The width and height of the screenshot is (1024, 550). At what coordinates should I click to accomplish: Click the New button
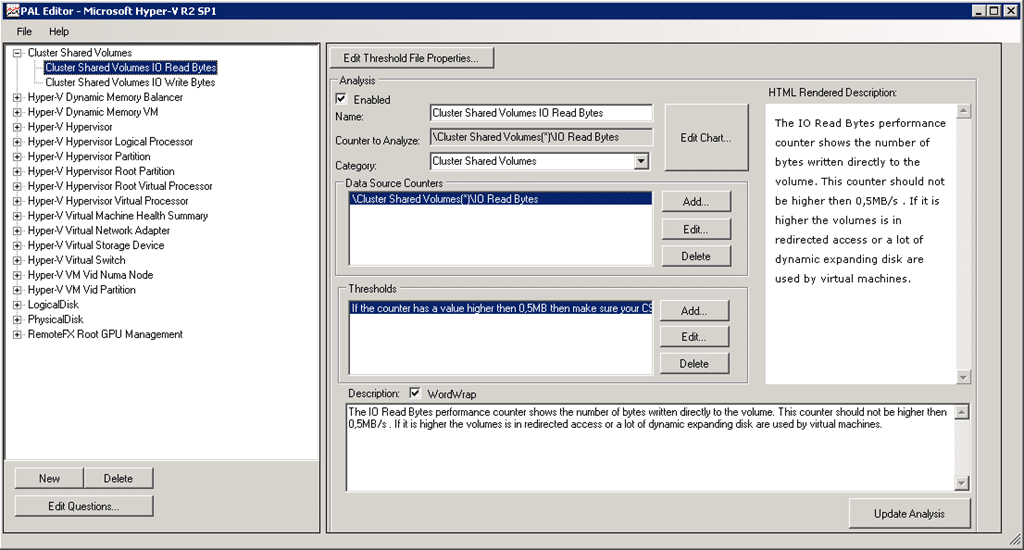coord(49,479)
